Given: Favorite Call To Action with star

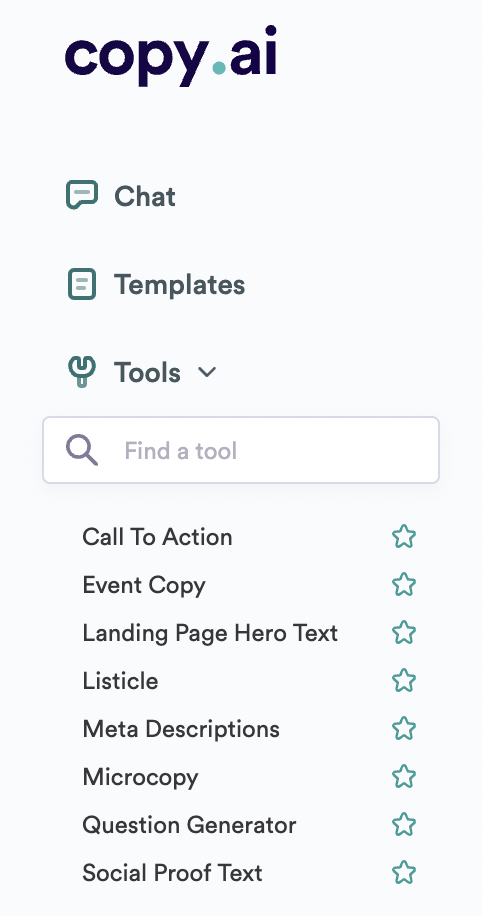Looking at the screenshot, I should pyautogui.click(x=404, y=537).
